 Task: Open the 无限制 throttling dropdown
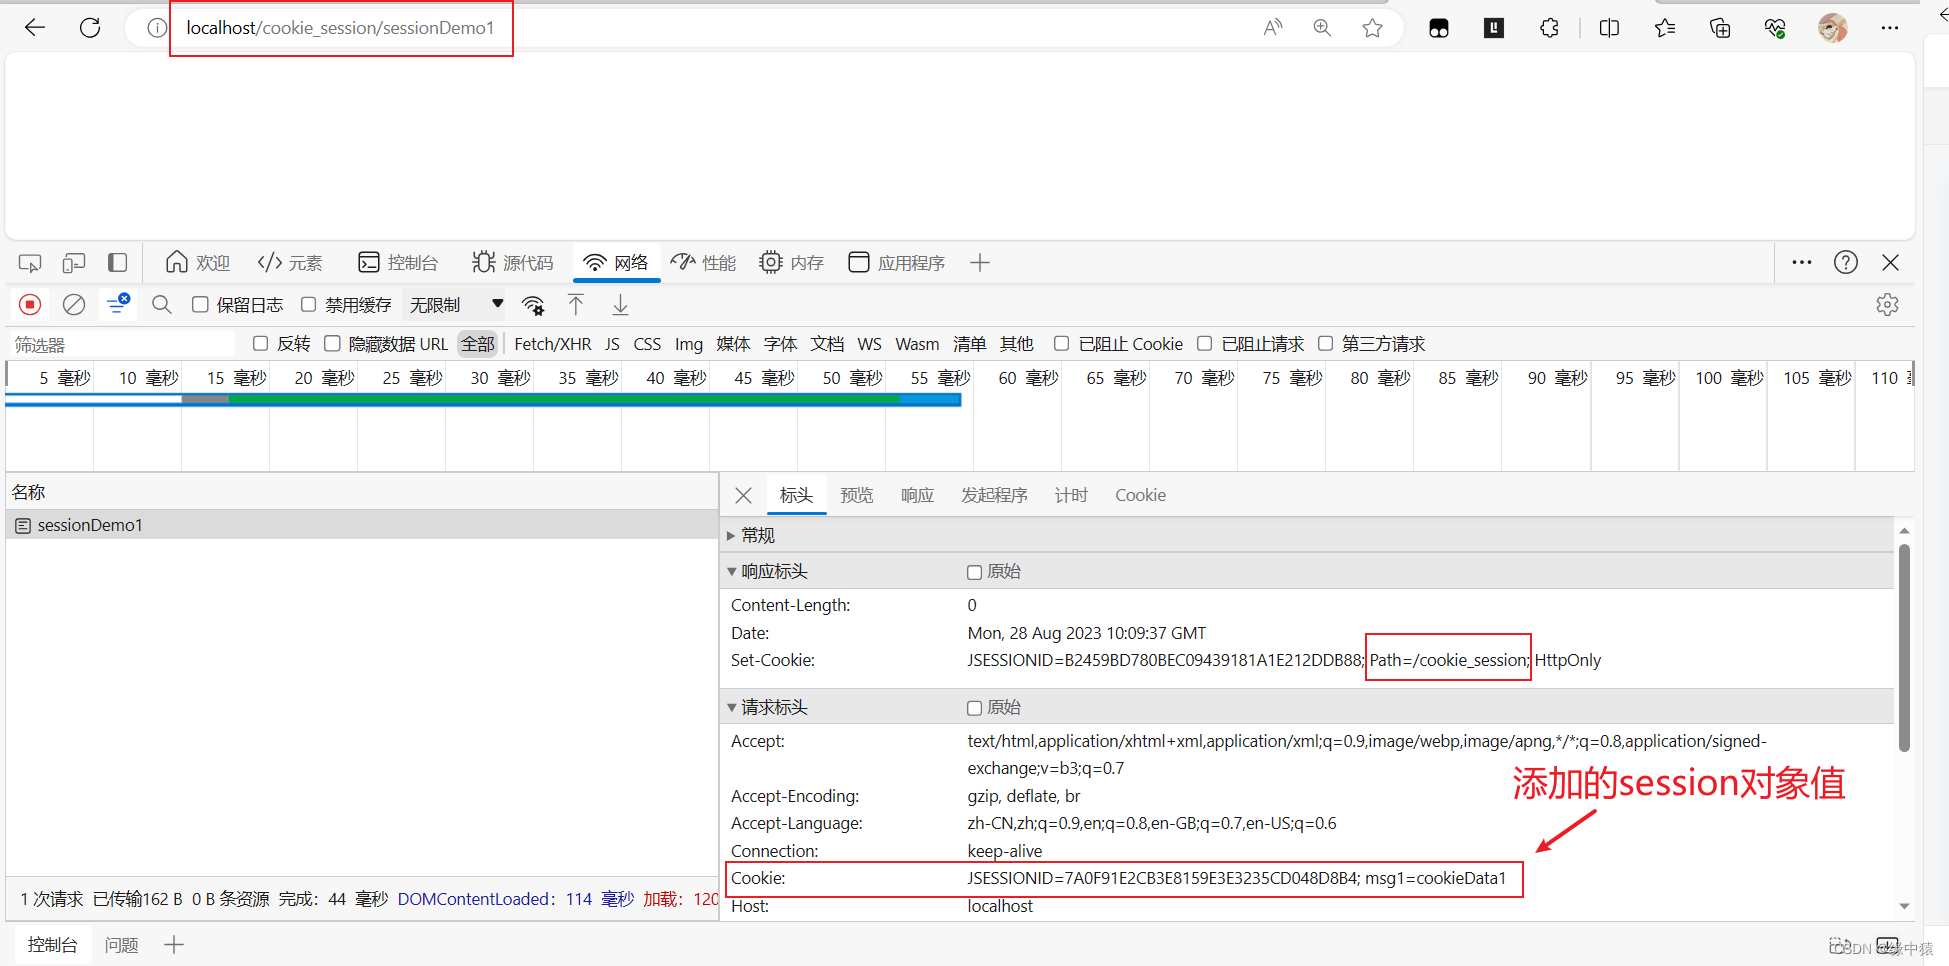pos(455,304)
